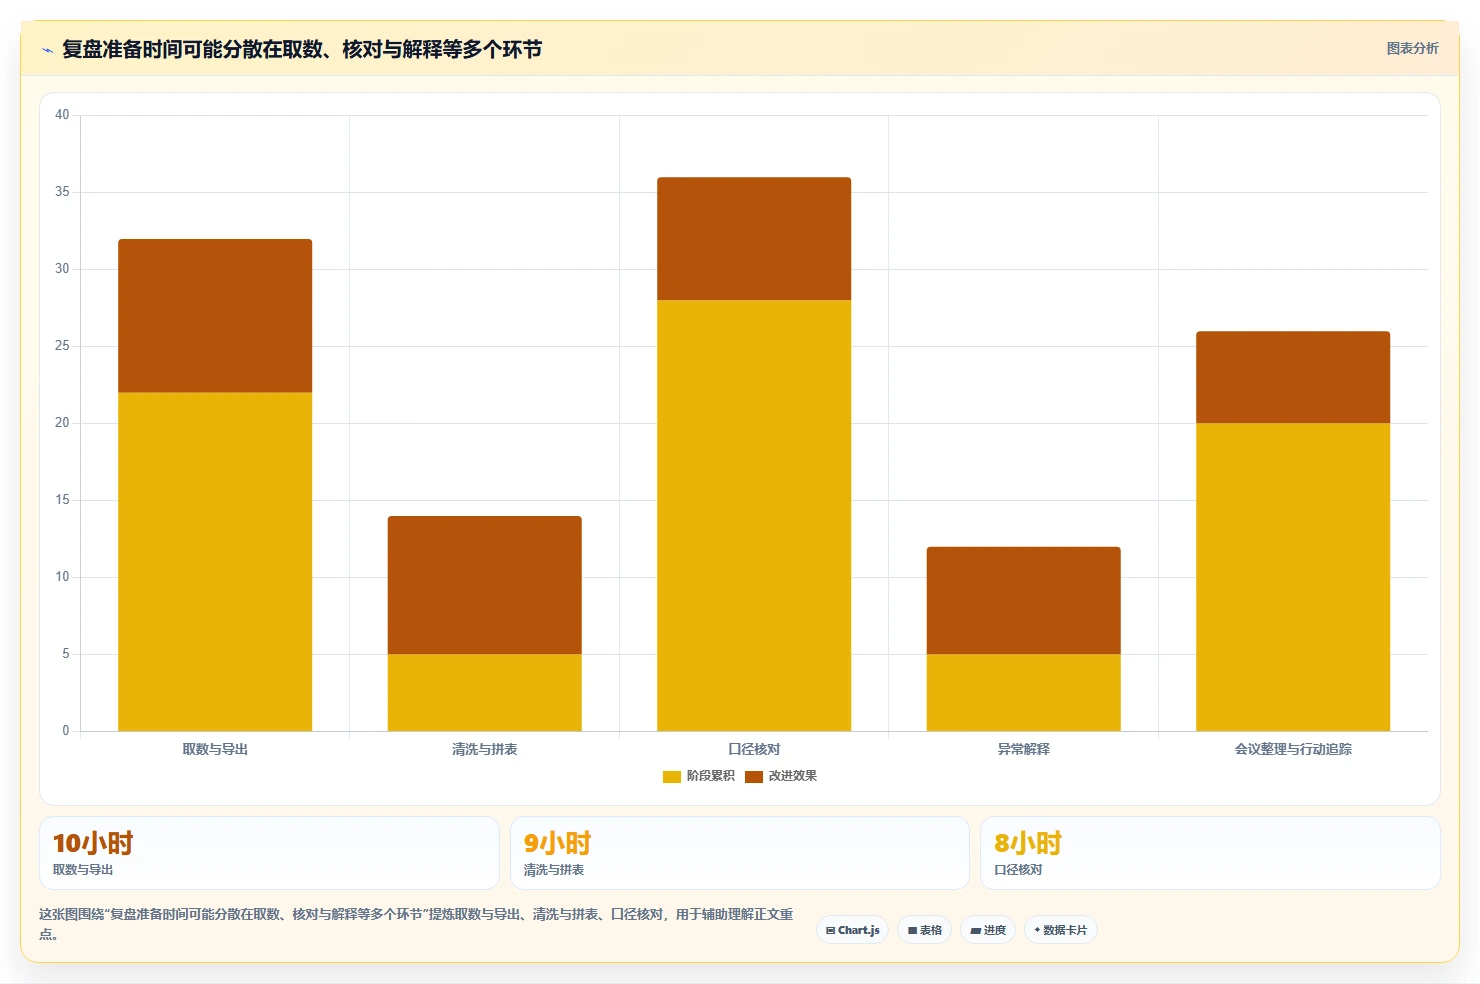1480x984 pixels.
Task: Click the brown bar for 会议整理与行动追踪
Action: pos(1293,377)
